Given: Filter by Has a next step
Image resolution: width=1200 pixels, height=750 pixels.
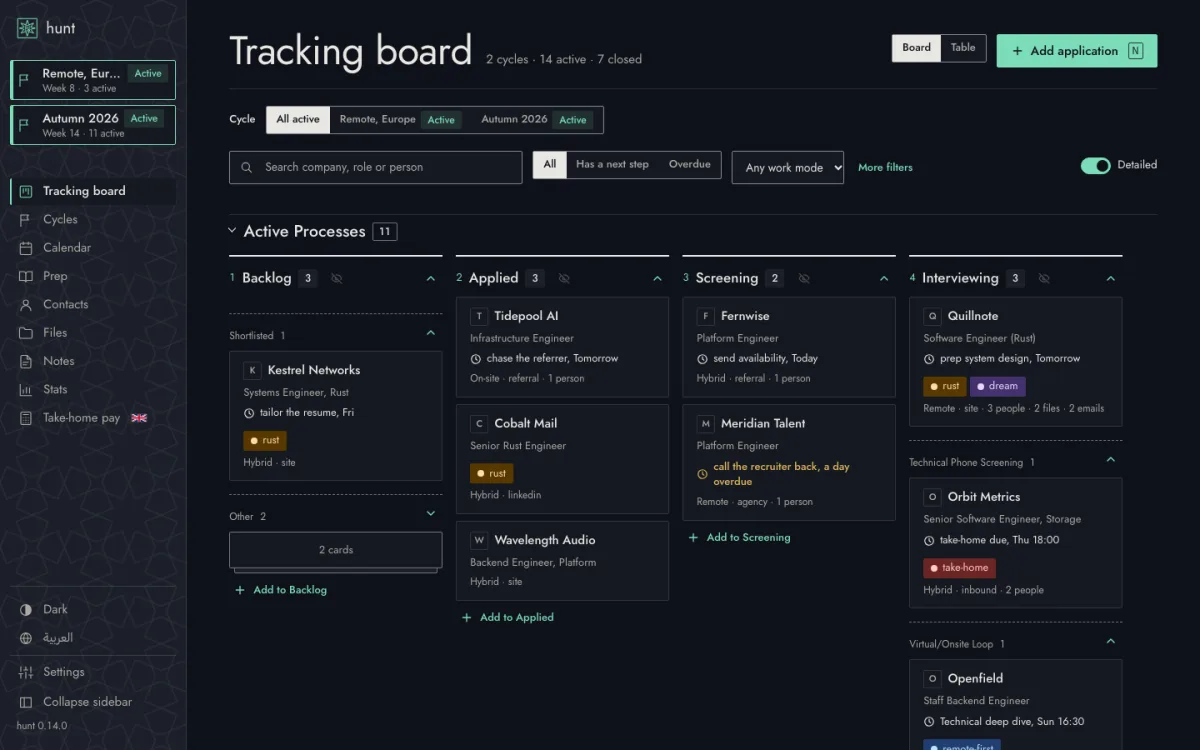Looking at the screenshot, I should pos(612,165).
